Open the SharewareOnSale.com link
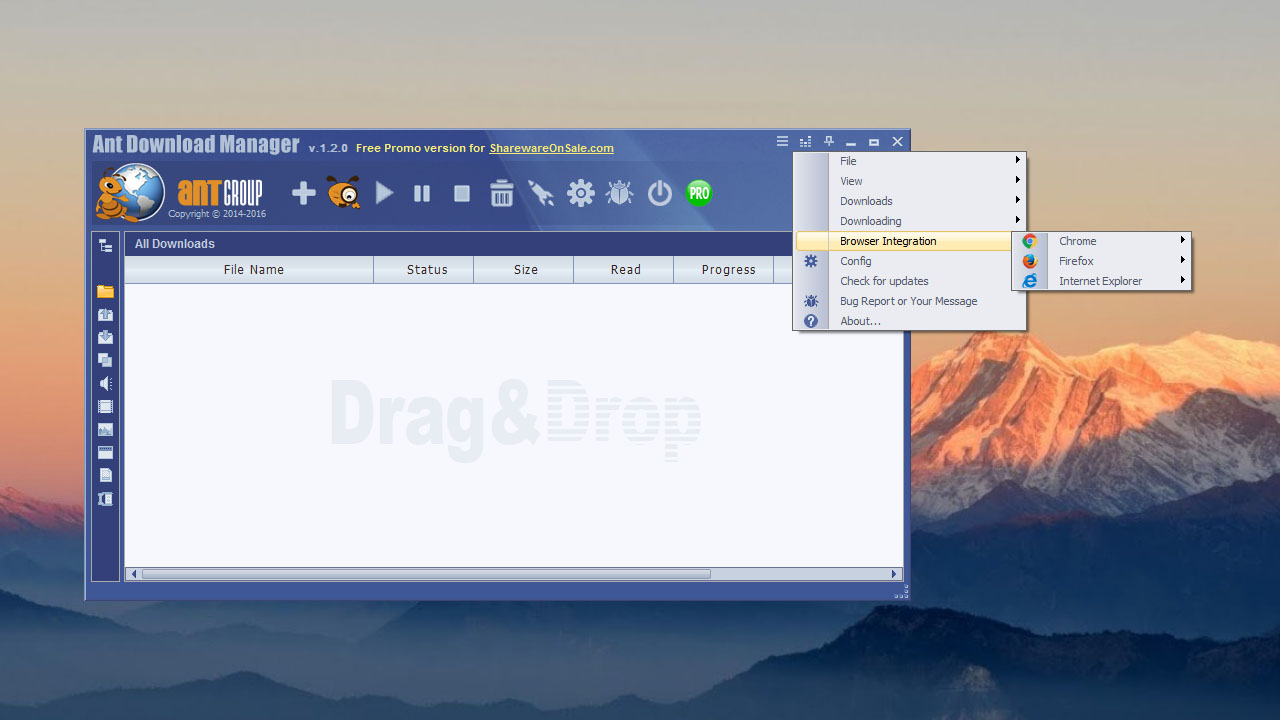This screenshot has height=720, width=1280. tap(551, 148)
